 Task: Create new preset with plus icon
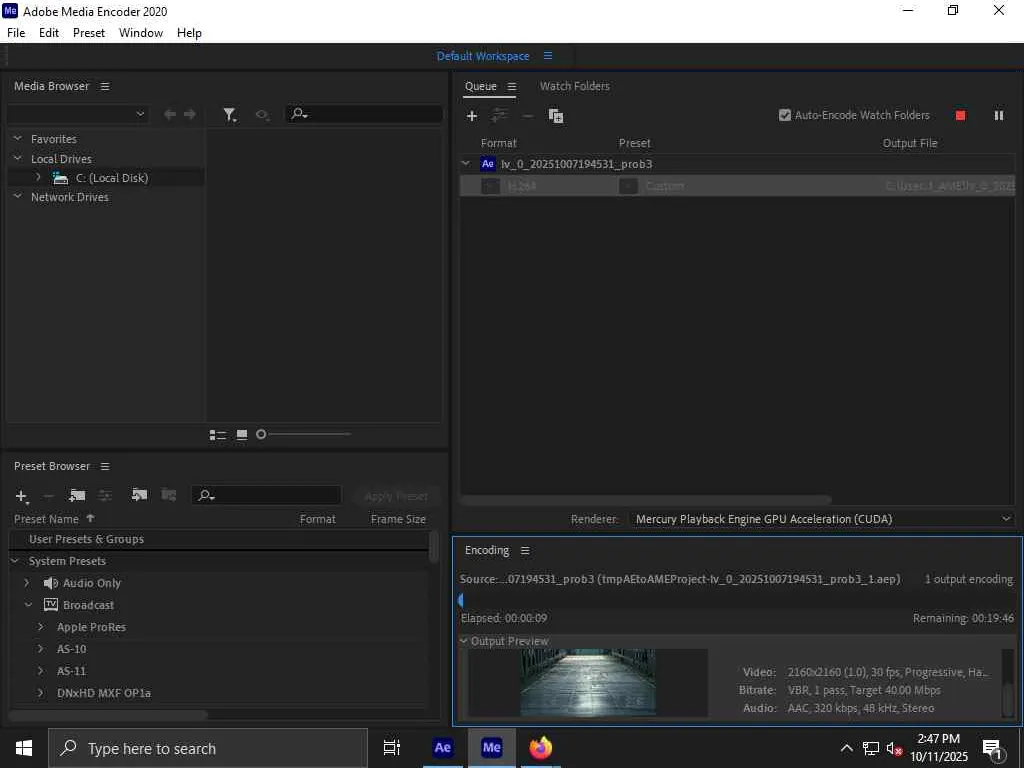tap(22, 496)
